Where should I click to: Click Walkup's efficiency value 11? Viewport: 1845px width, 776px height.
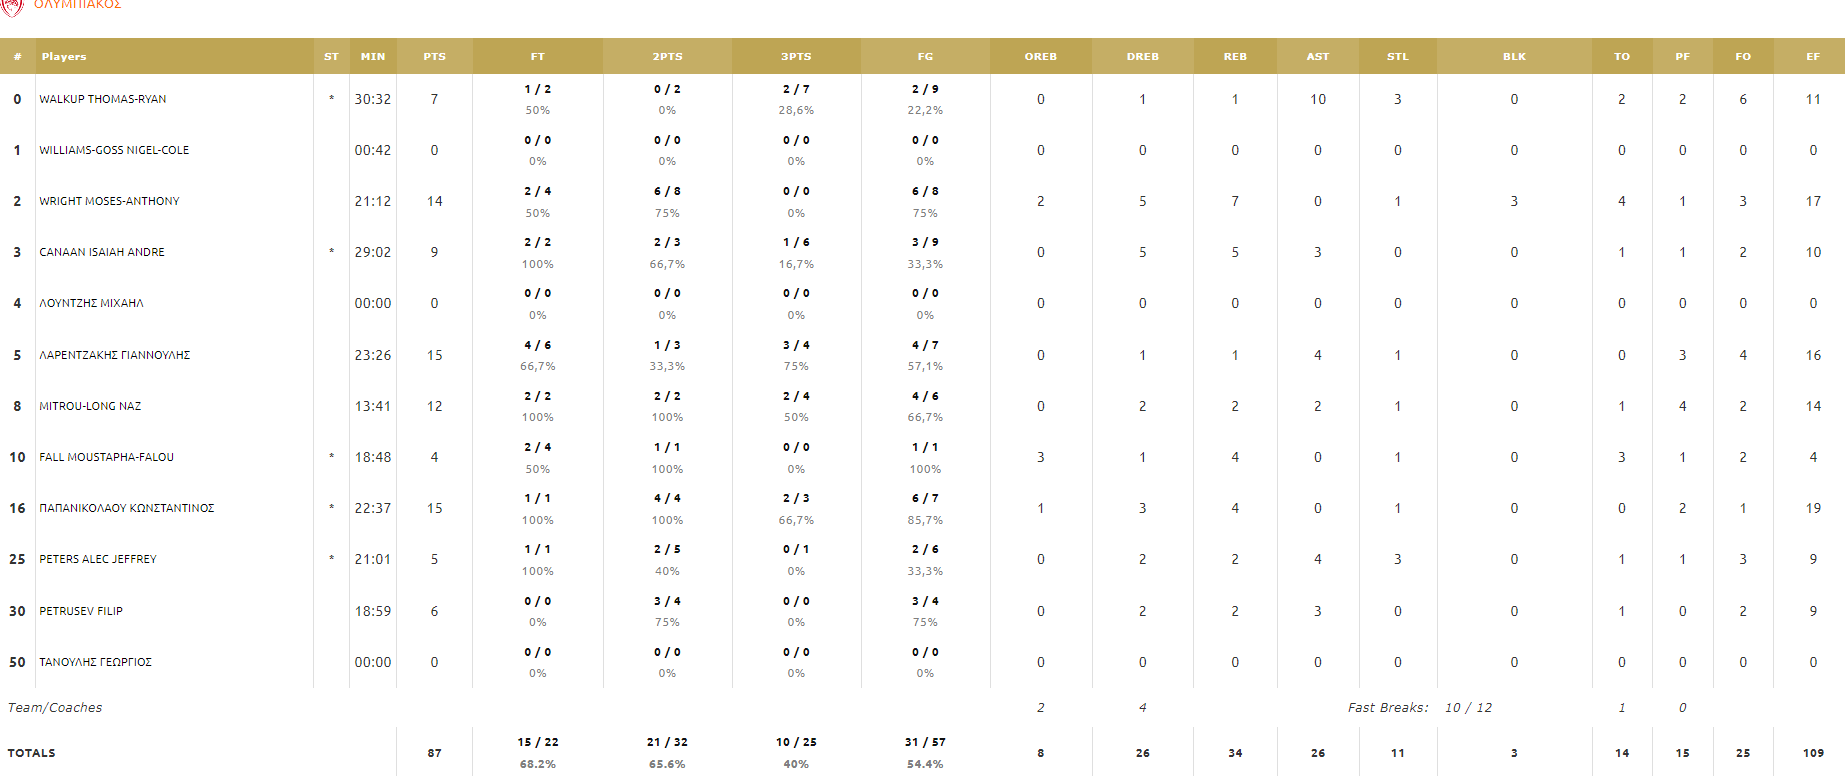1813,99
